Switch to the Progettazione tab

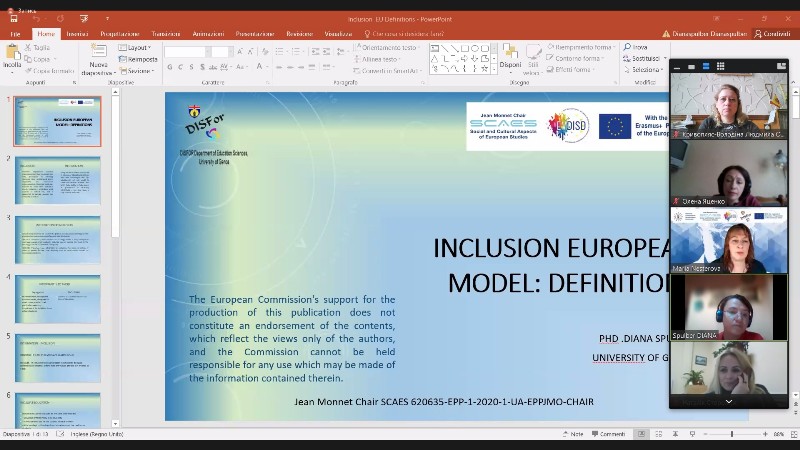120,34
